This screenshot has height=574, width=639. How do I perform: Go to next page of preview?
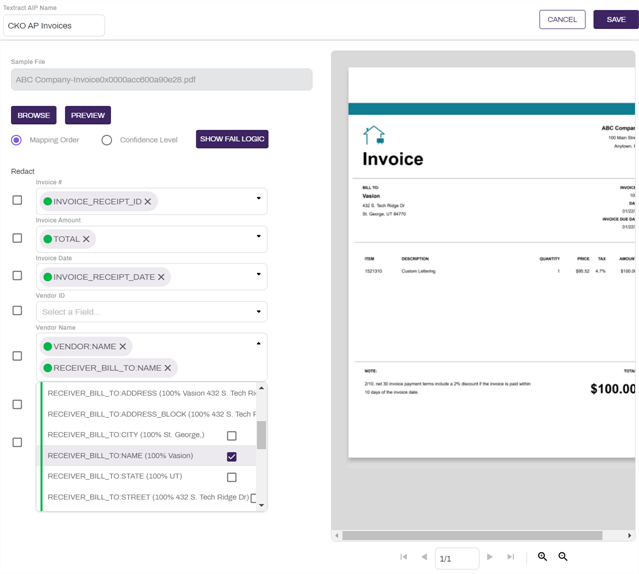click(x=490, y=557)
